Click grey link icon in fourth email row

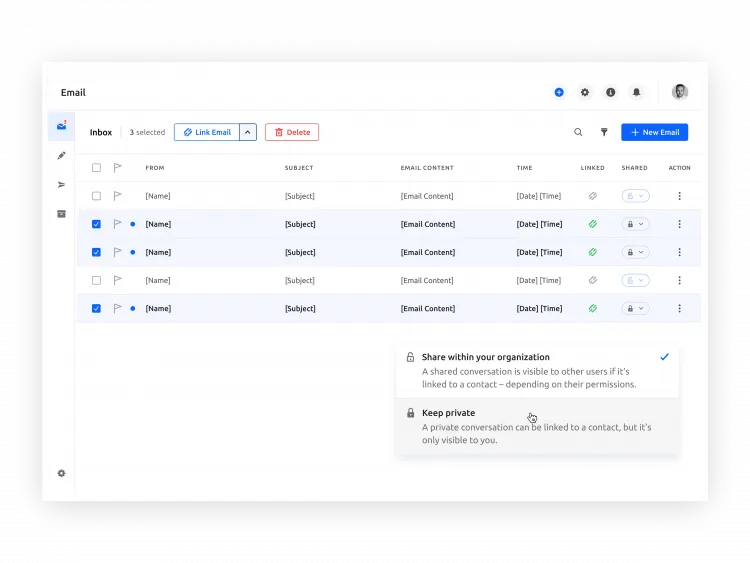click(x=593, y=280)
